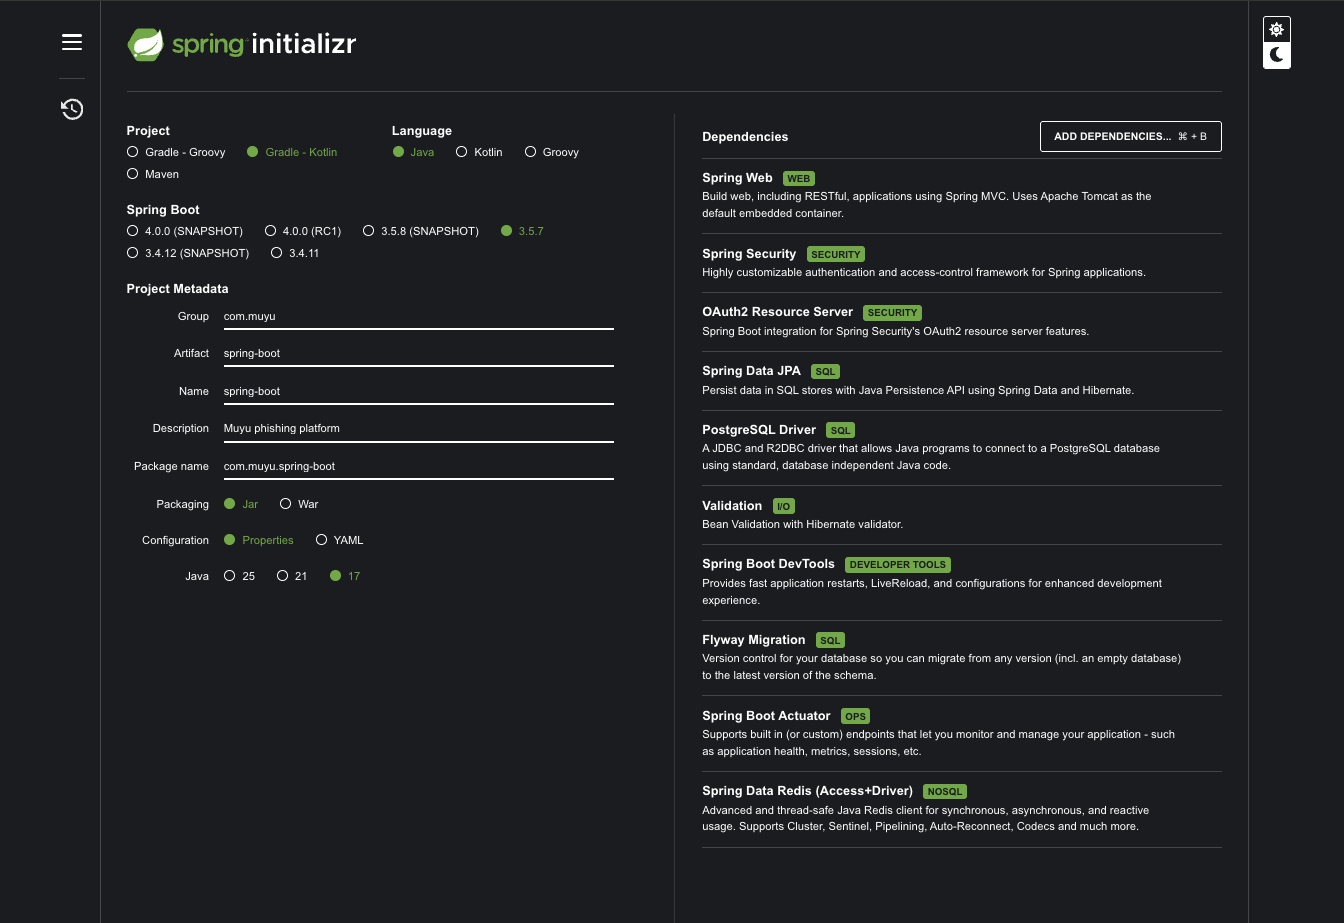
Task: Click the Flyway Migration dependency item
Action: (x=753, y=640)
